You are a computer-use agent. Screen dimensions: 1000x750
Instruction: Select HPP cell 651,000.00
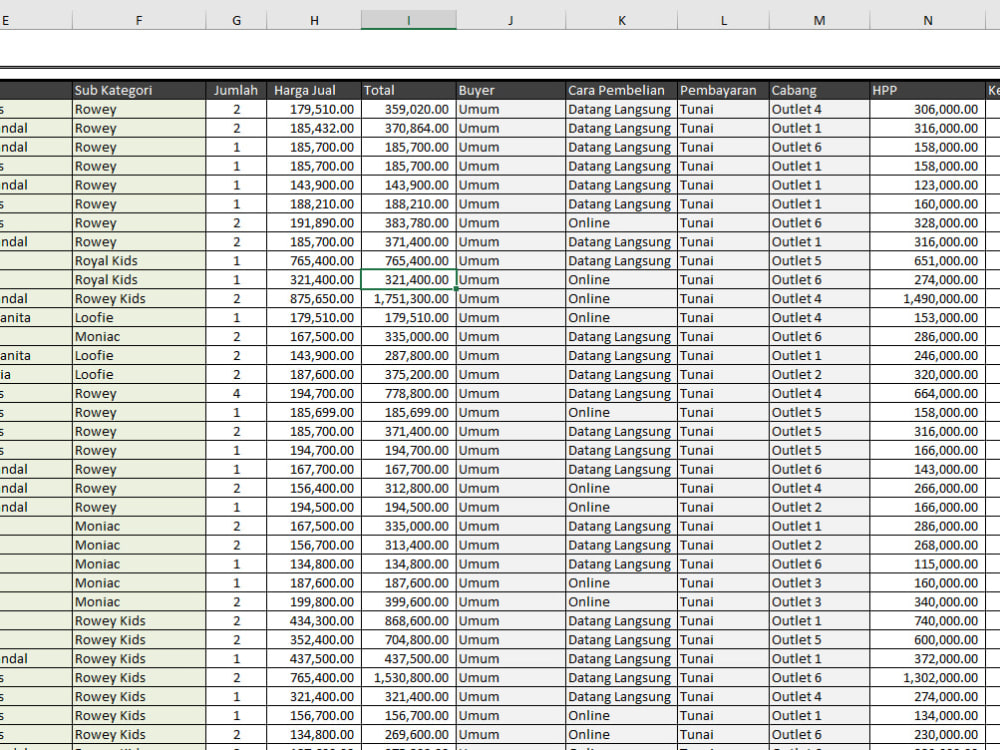(x=927, y=261)
